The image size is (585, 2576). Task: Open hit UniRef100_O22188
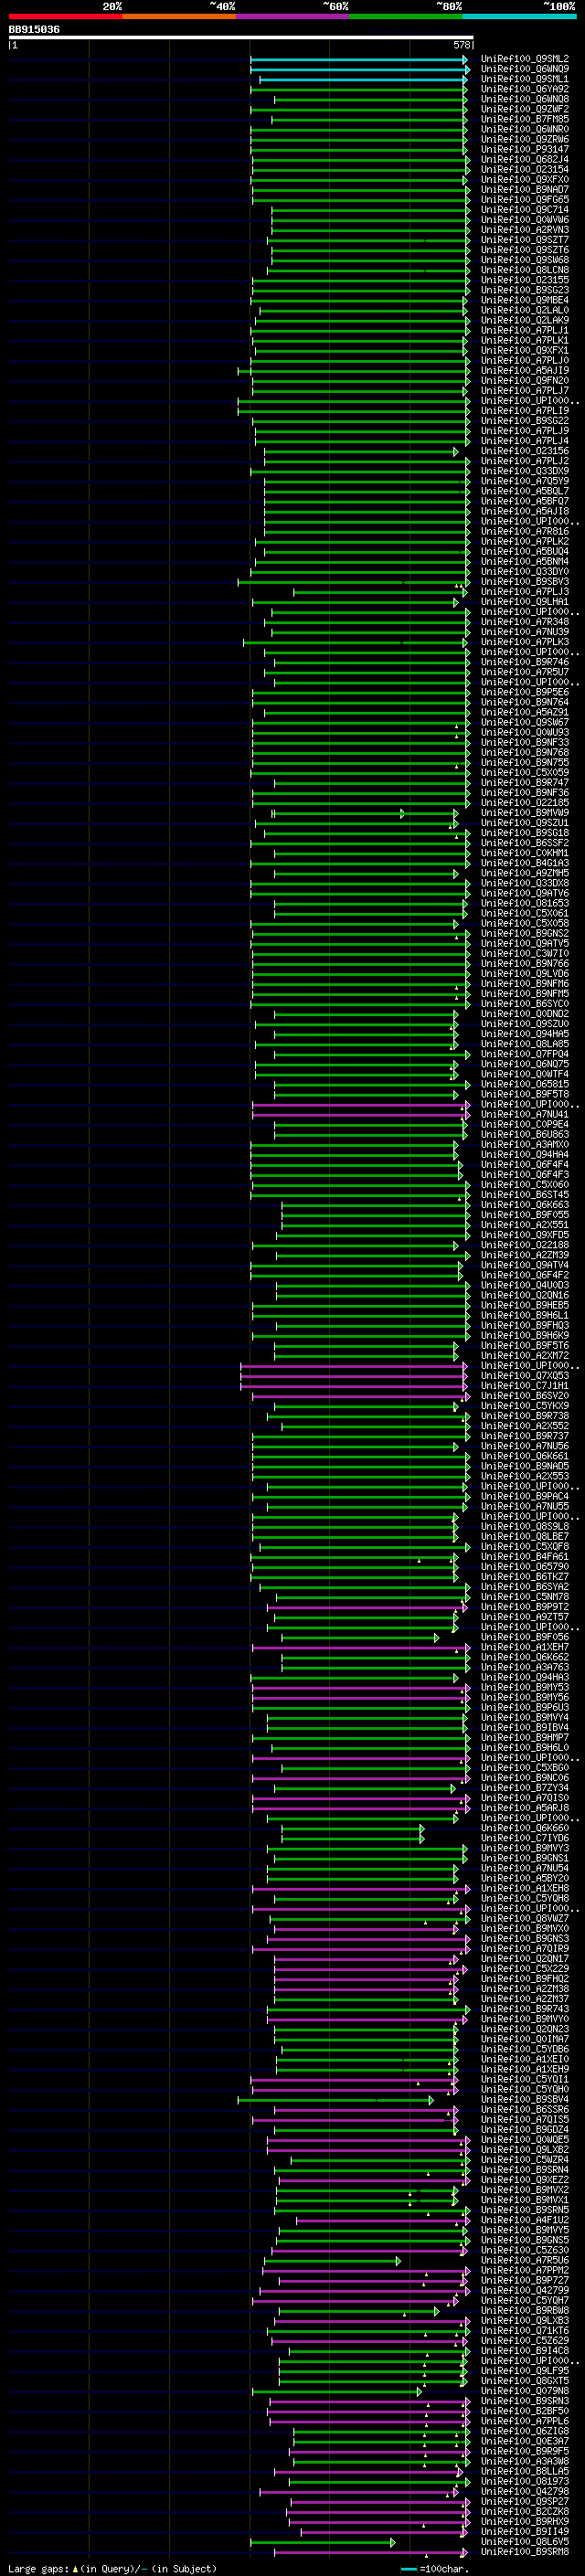coord(524,1245)
